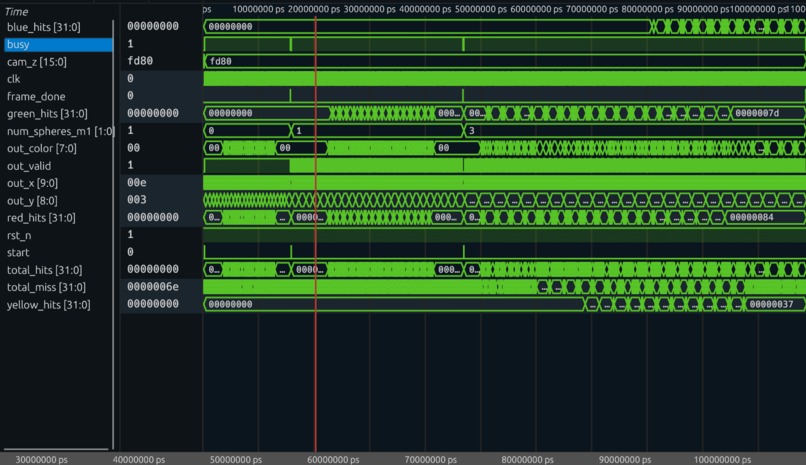The height and width of the screenshot is (465, 806).
Task: Select the out_valid signal
Action: (x=29, y=166)
